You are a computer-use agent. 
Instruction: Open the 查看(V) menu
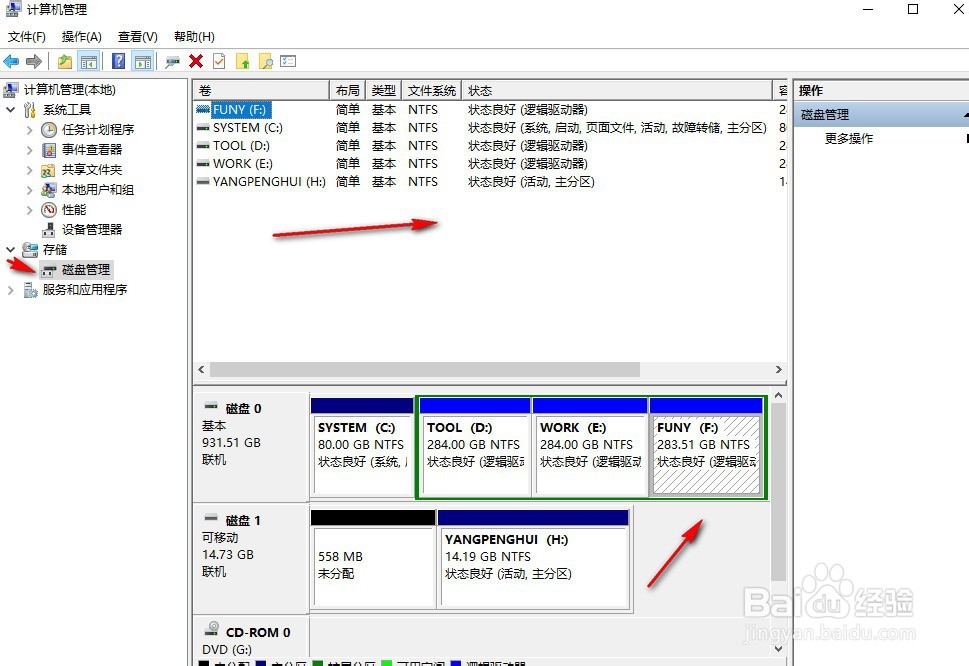point(138,36)
